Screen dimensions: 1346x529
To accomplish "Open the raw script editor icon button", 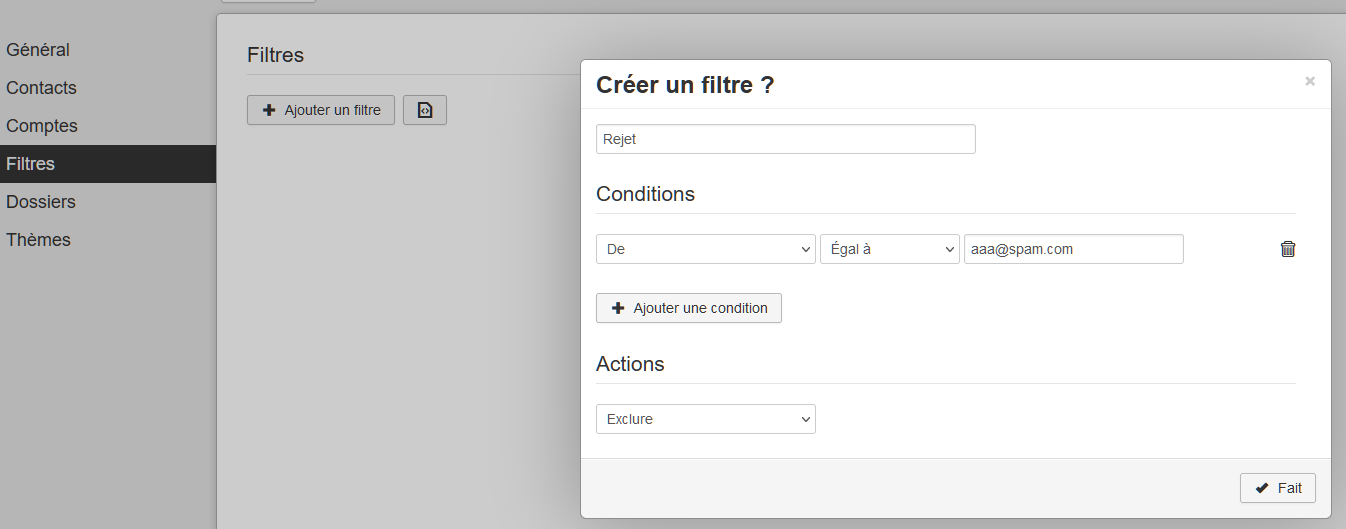I will tap(425, 110).
